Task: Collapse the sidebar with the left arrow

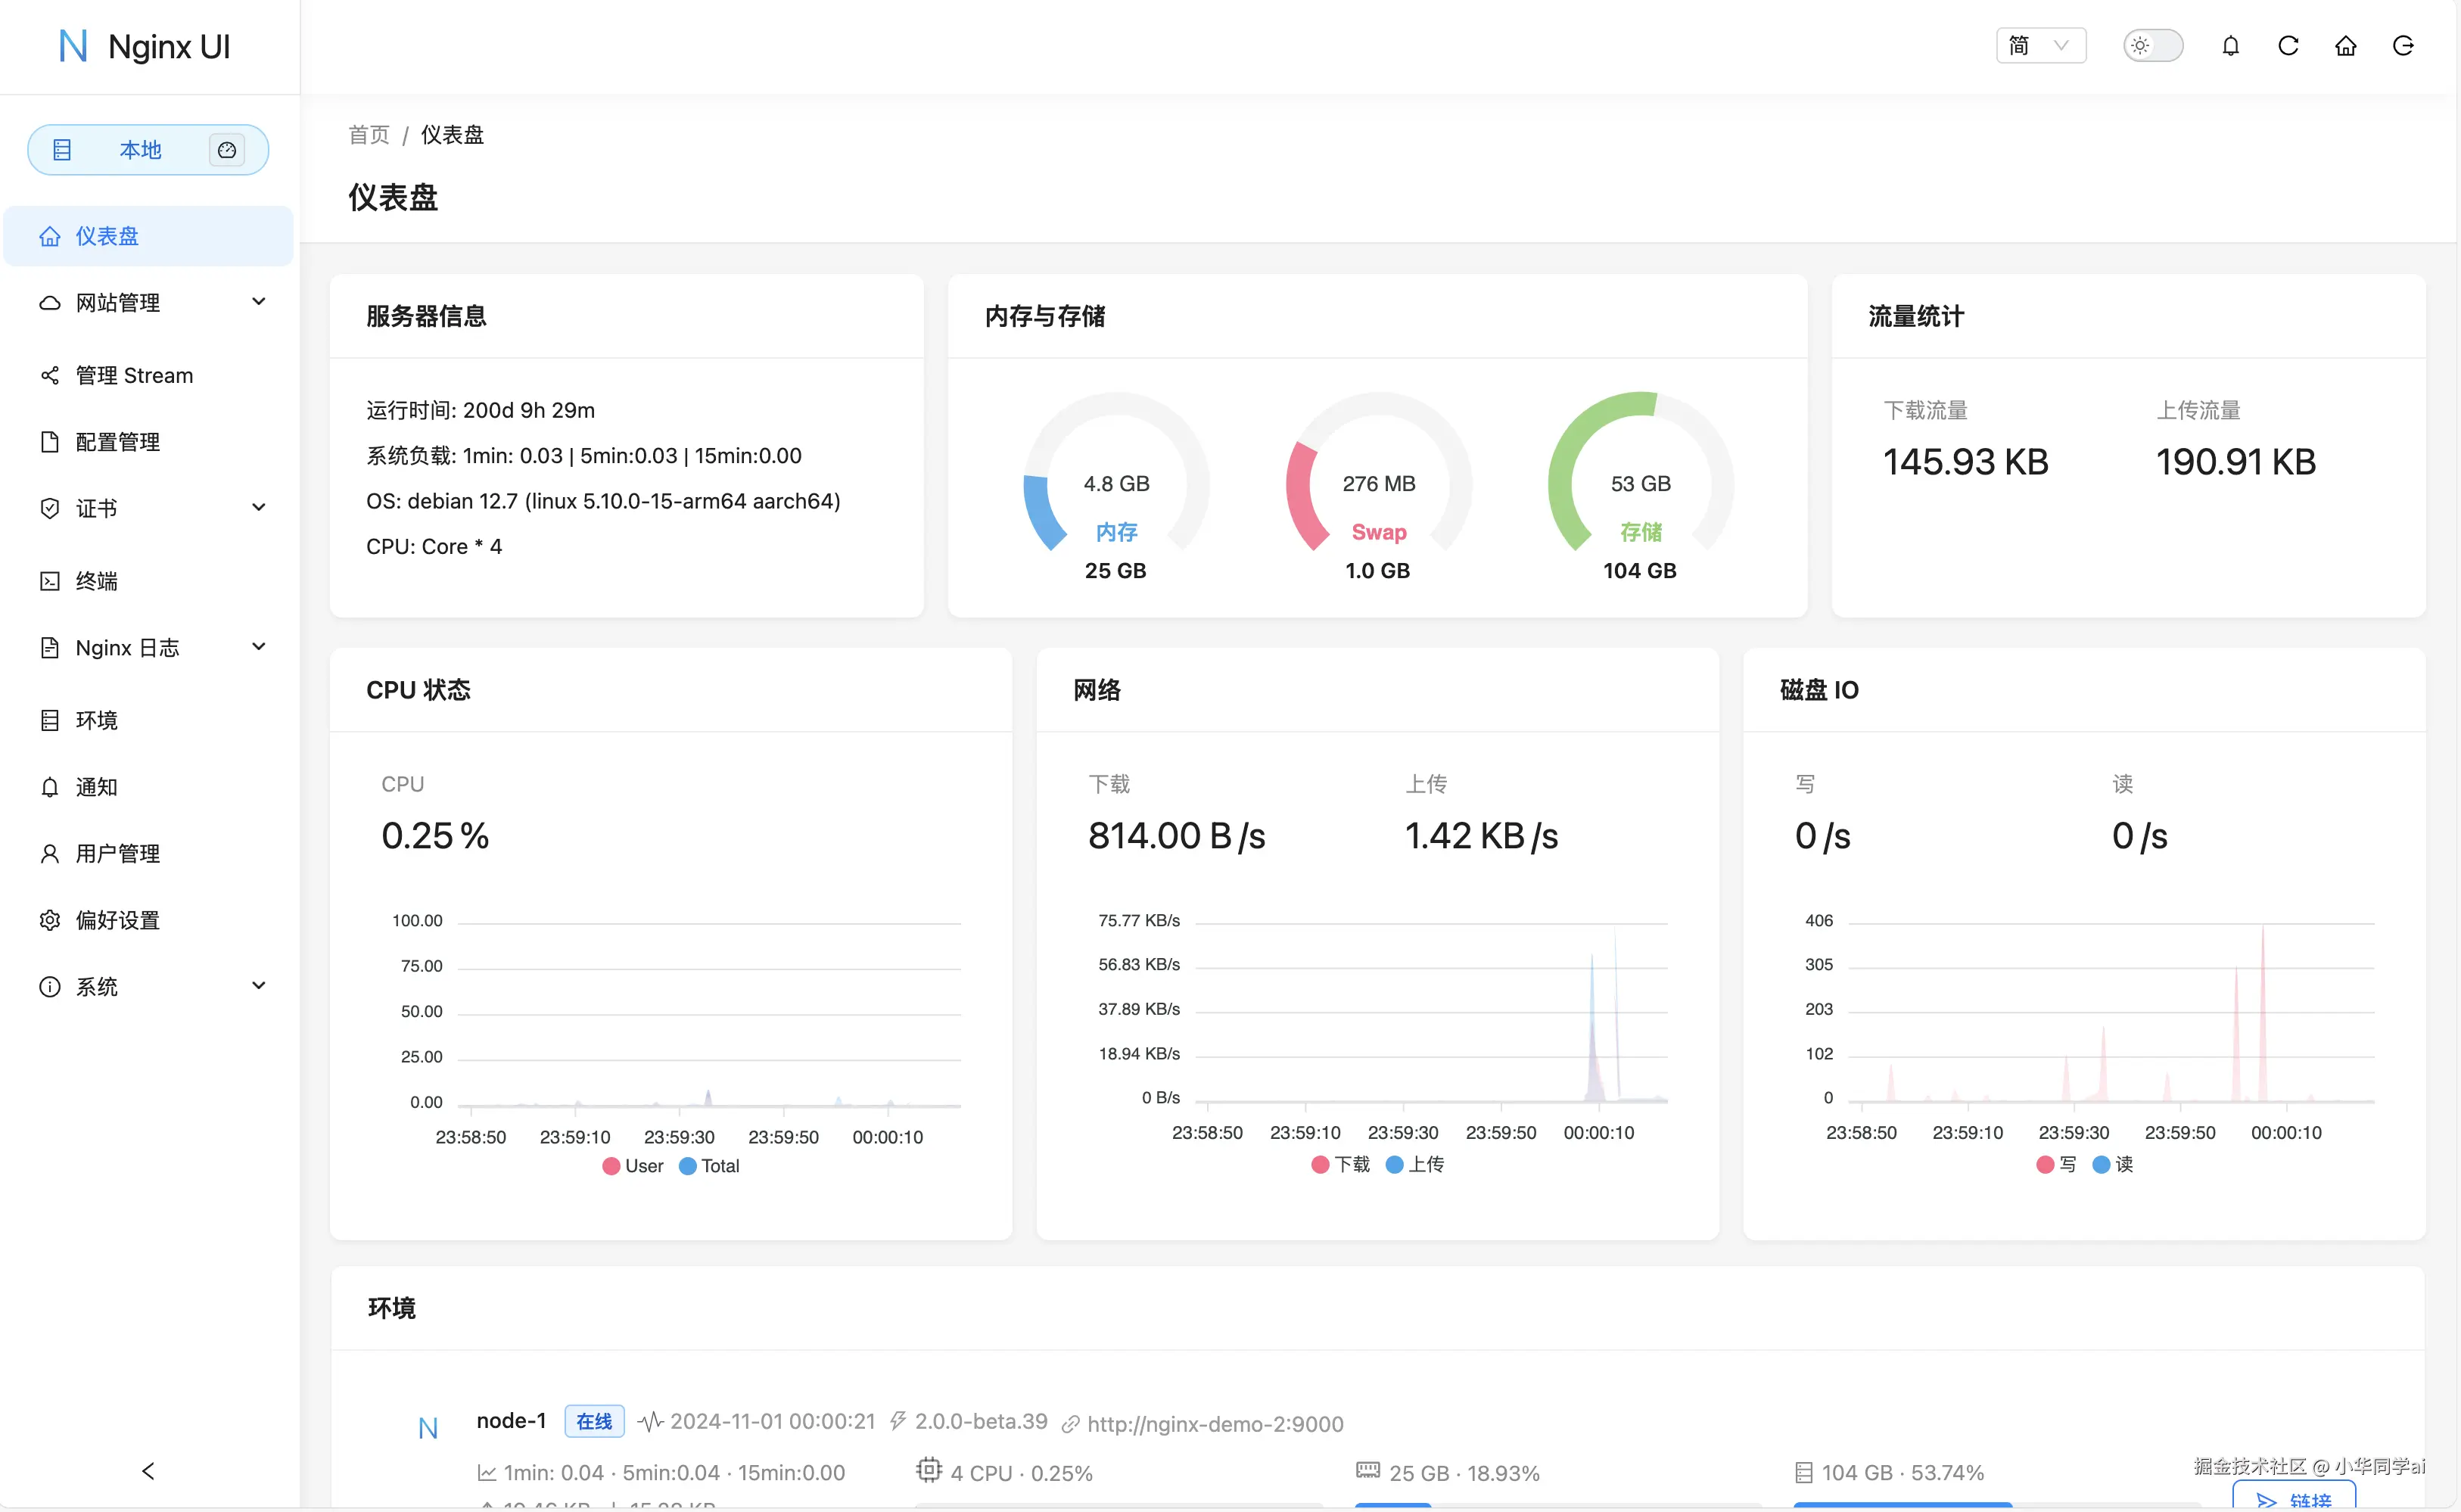Action: [148, 1470]
